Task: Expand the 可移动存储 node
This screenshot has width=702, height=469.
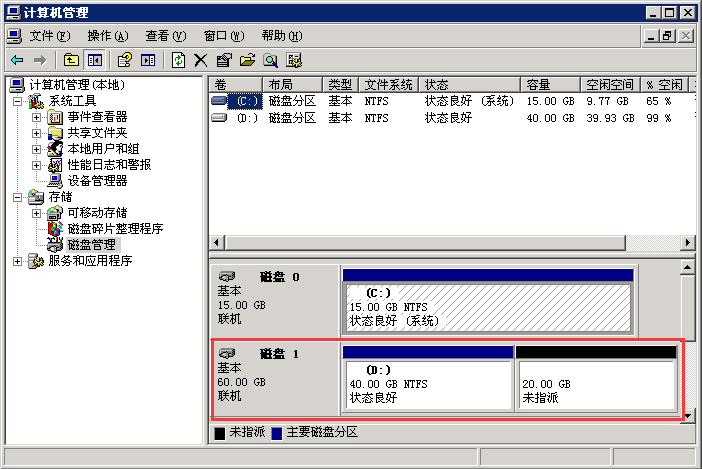Action: pyautogui.click(x=36, y=213)
